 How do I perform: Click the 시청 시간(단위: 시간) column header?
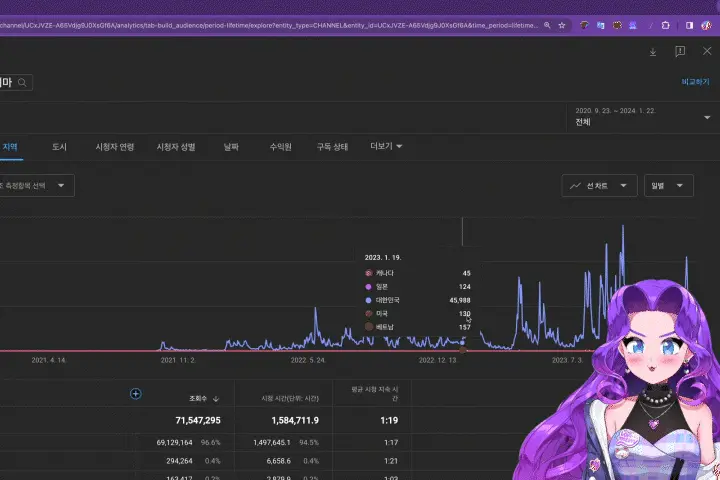290,399
